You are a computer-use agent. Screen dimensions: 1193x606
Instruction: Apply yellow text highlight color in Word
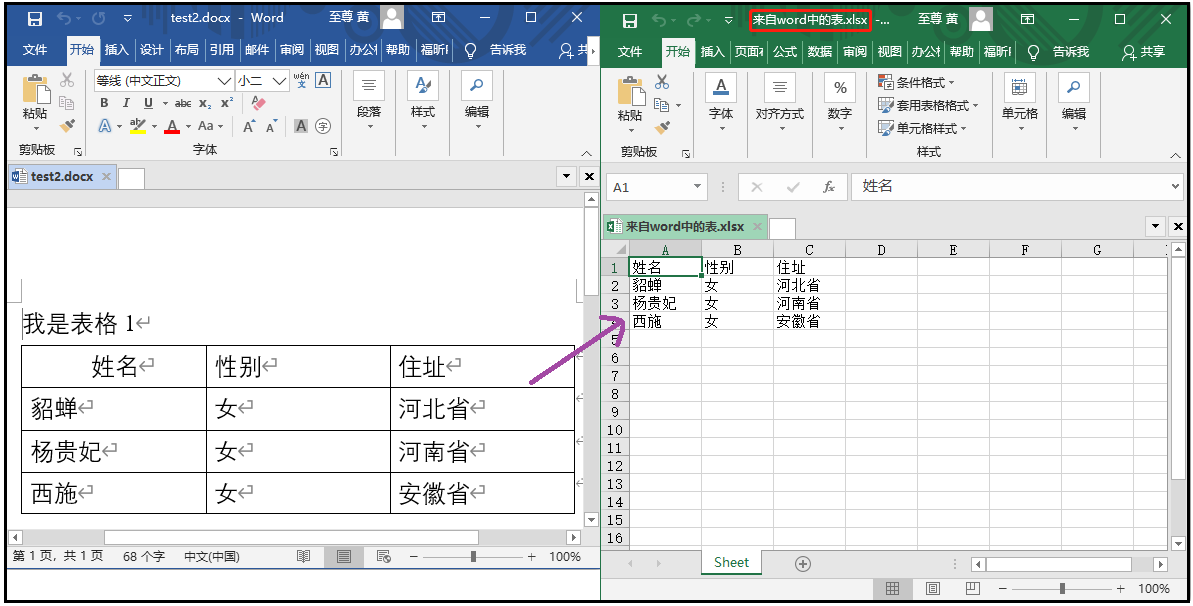[138, 126]
